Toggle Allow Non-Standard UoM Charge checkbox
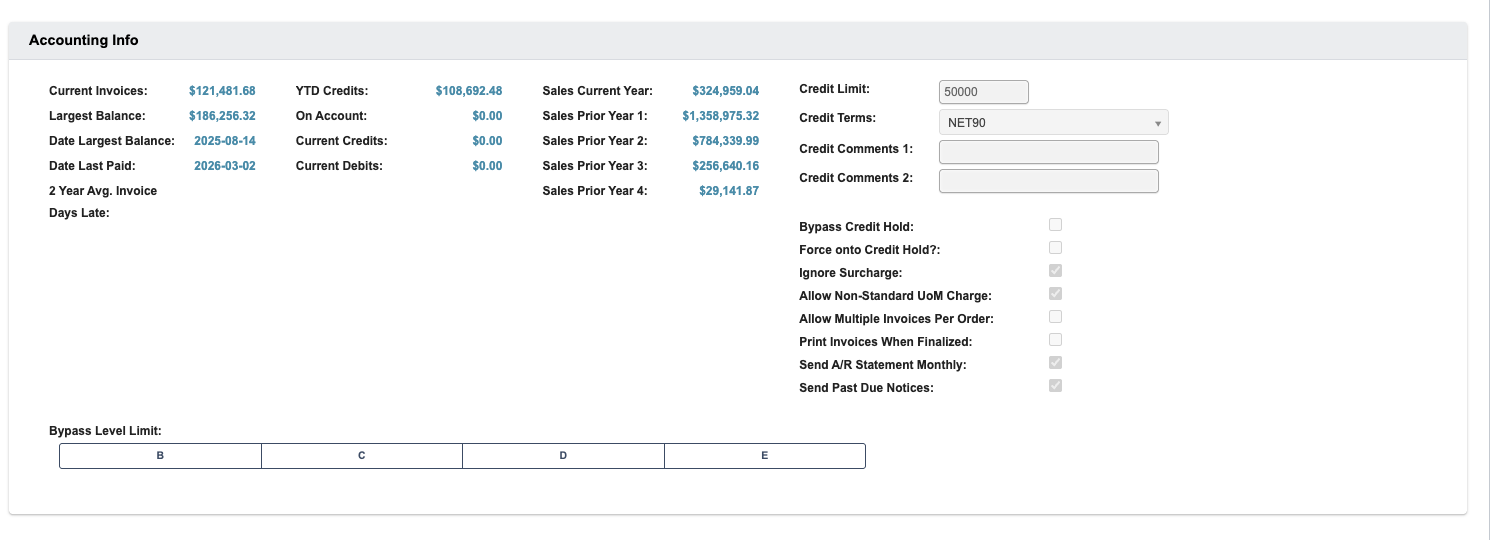This screenshot has height=540, width=1490. coord(1055,294)
